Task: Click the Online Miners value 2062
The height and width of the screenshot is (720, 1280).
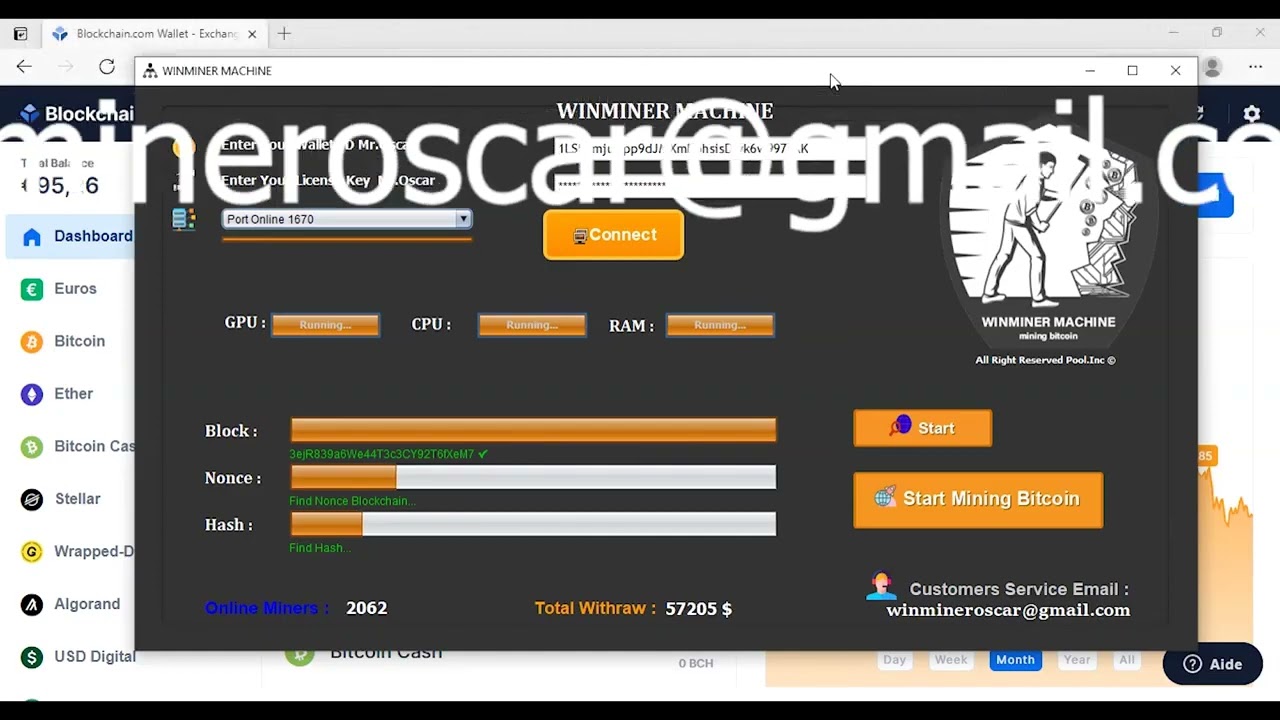Action: [366, 608]
